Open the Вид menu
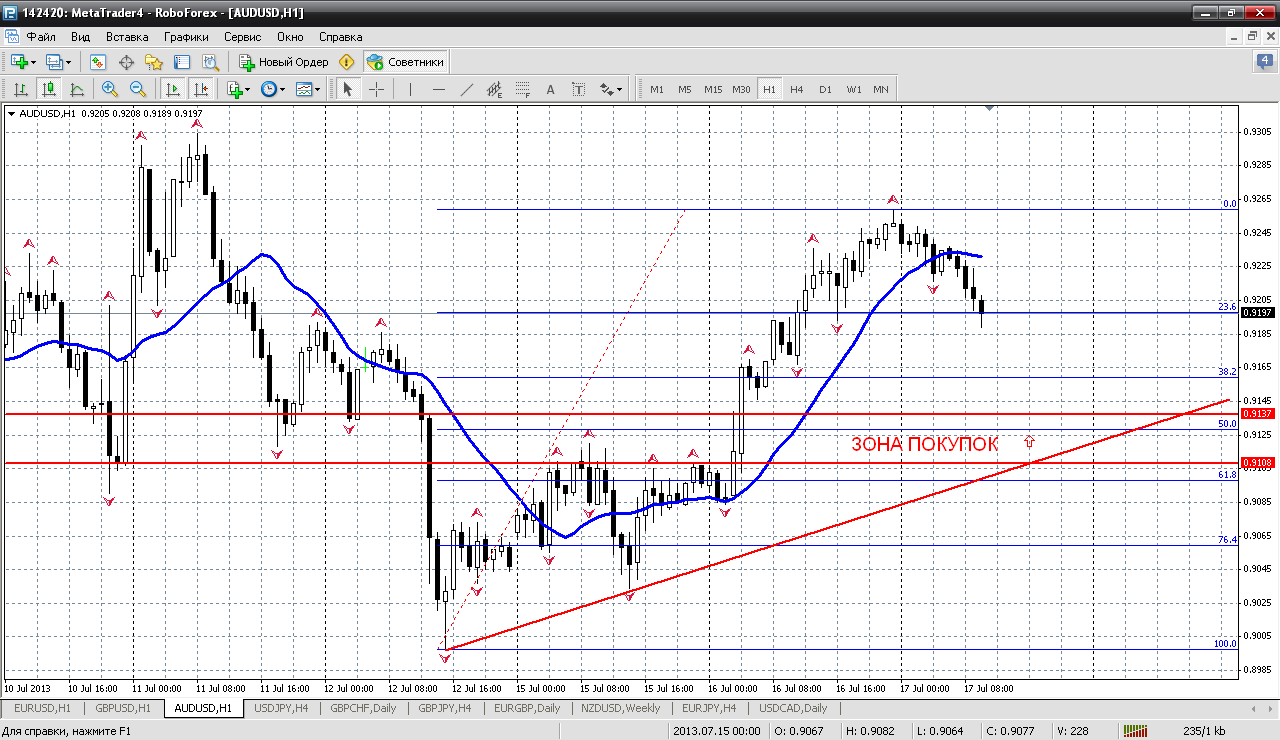 coord(81,36)
